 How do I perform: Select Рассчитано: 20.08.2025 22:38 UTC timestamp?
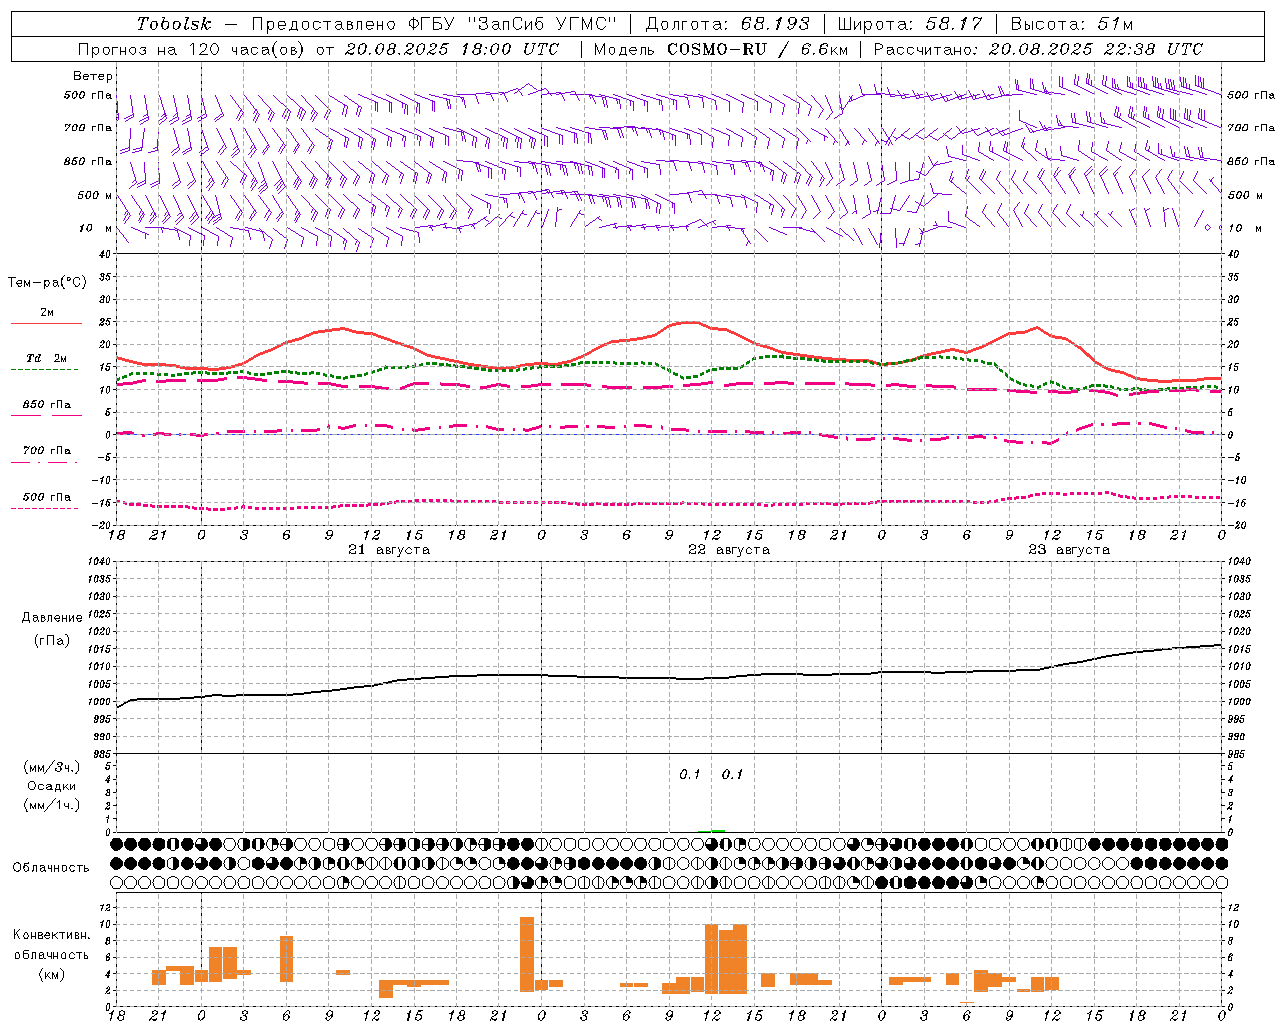click(x=1038, y=49)
